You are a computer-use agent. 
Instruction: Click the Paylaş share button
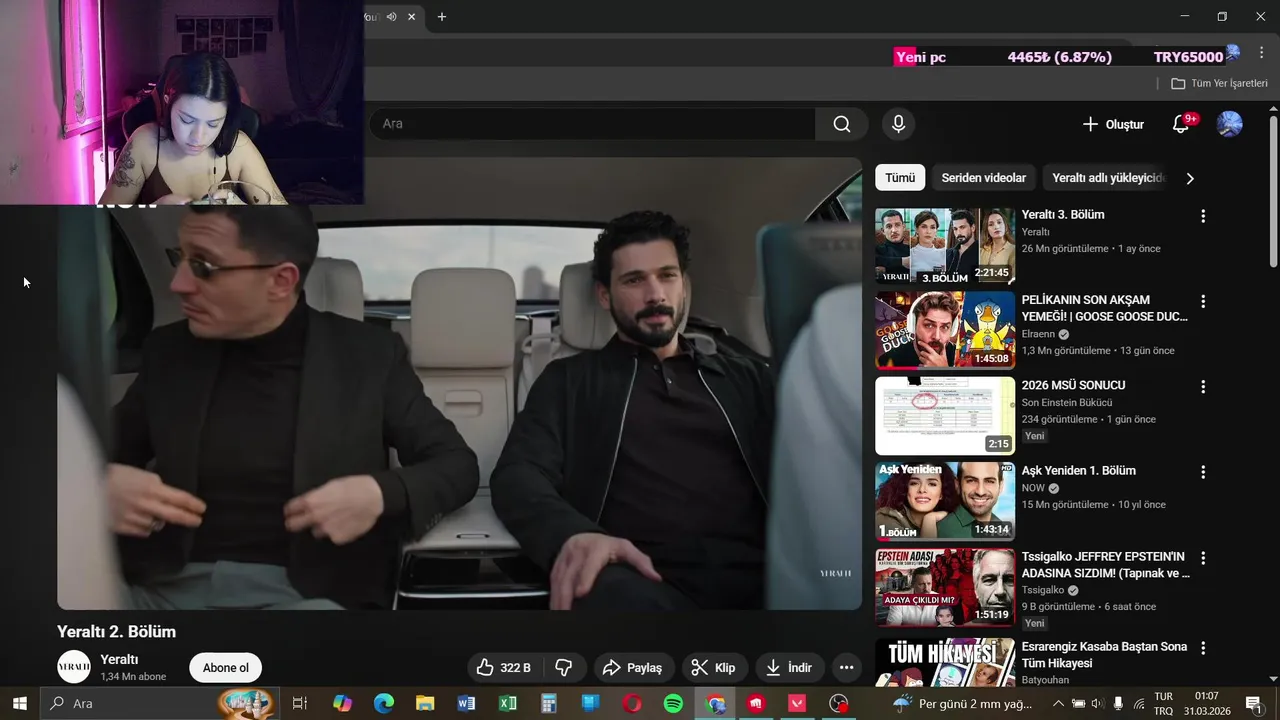[x=633, y=668]
